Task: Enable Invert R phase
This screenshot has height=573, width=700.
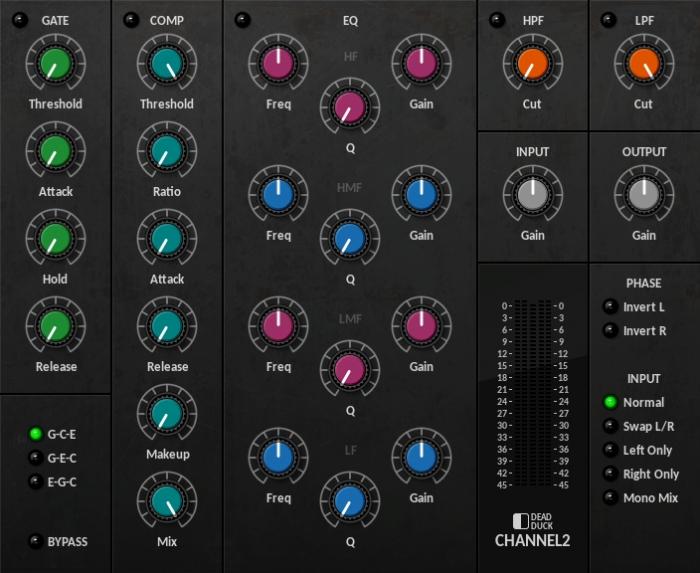Action: click(609, 331)
